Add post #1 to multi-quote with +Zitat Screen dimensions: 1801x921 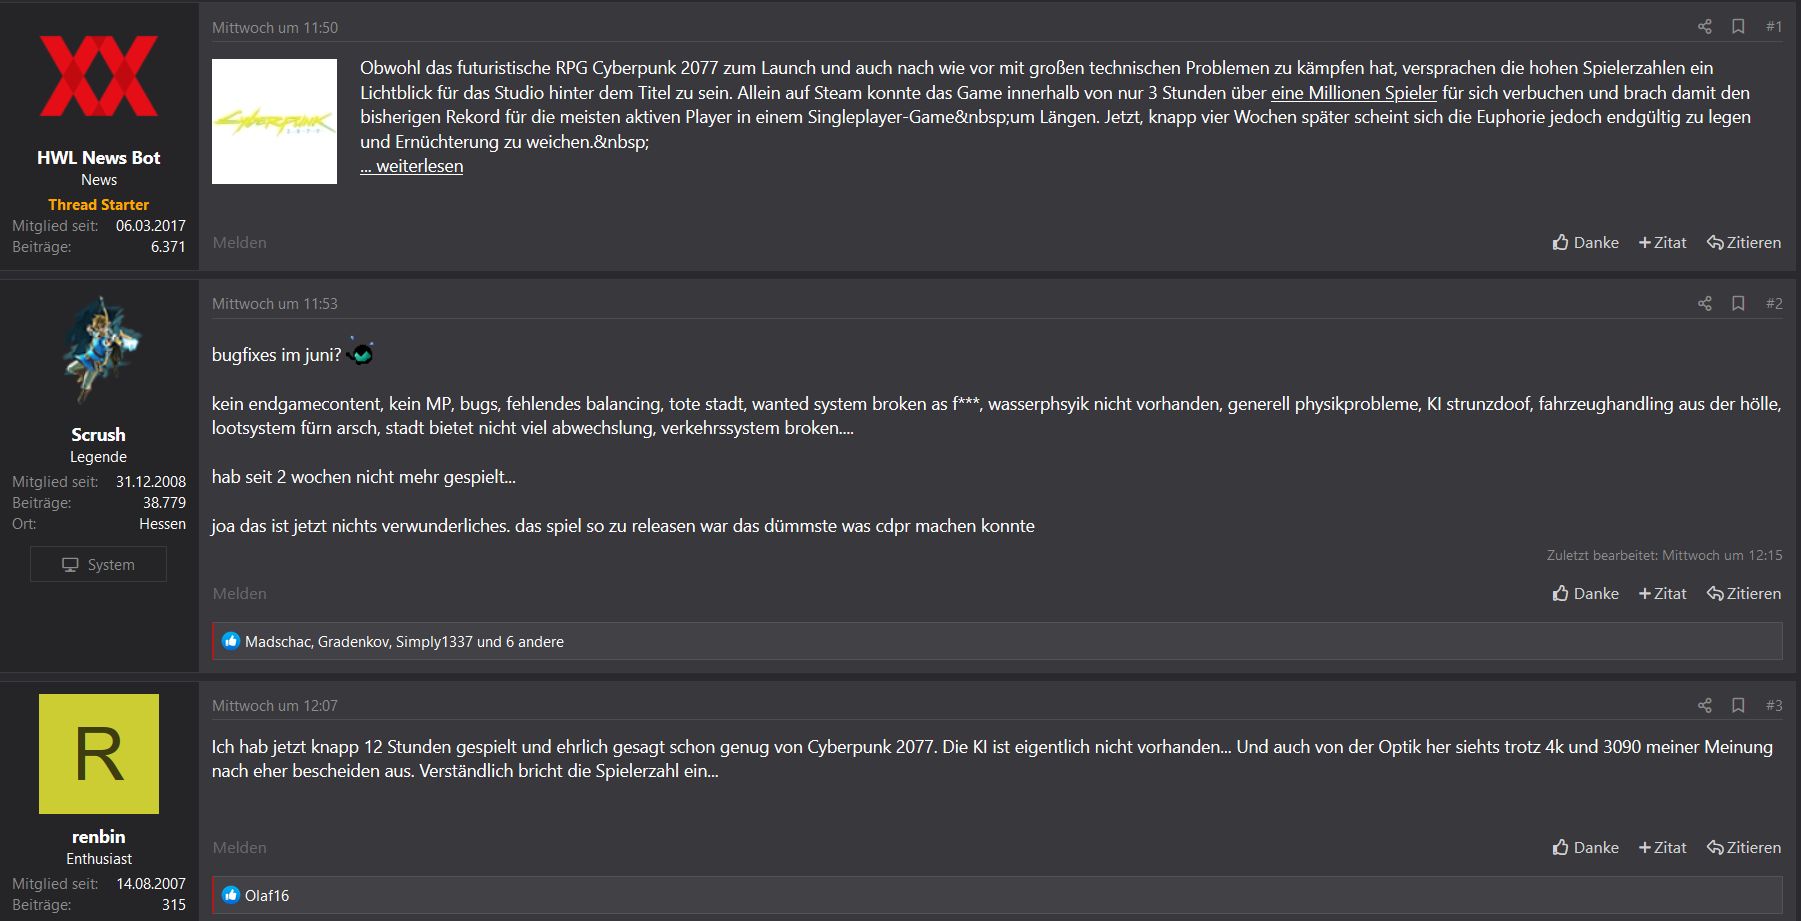tap(1662, 242)
